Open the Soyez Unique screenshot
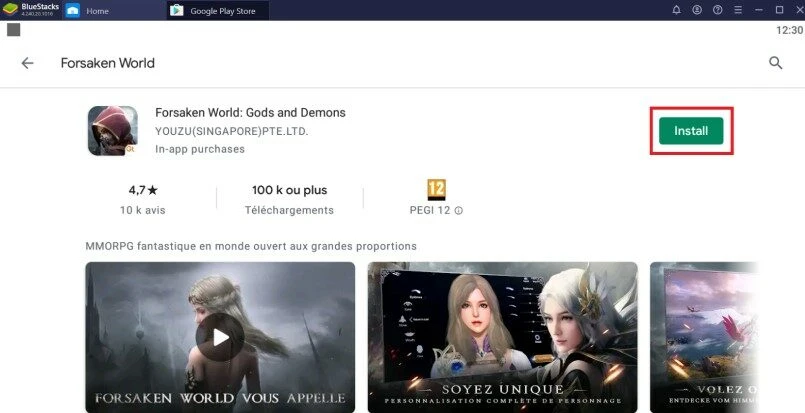Viewport: 805px width, 413px height. click(x=503, y=337)
